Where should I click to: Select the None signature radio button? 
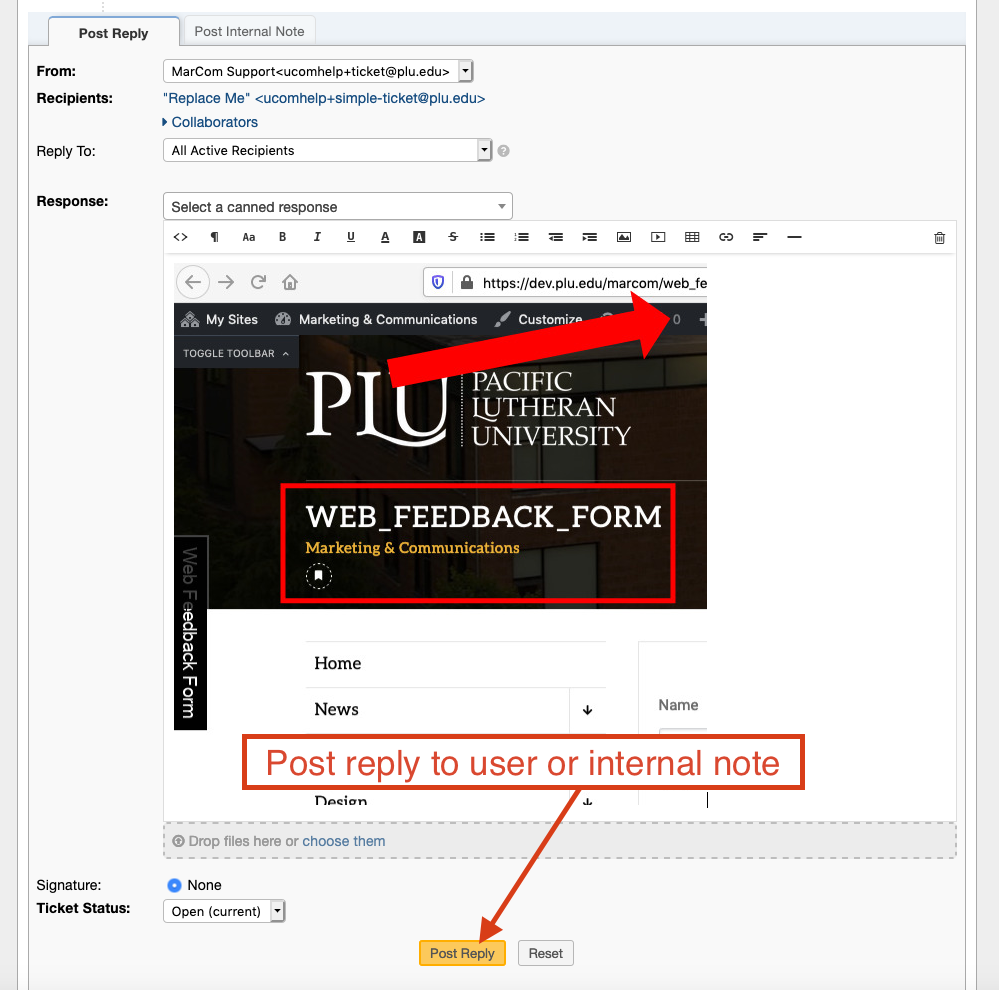174,885
